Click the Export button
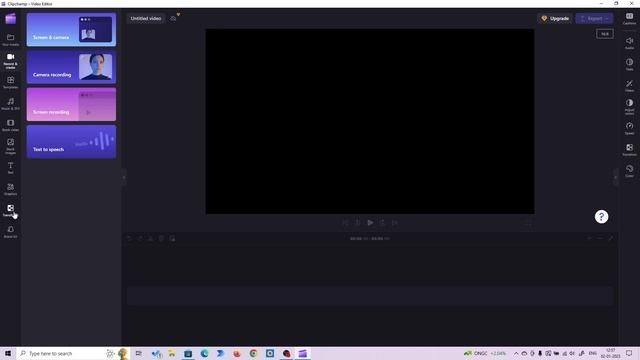The height and width of the screenshot is (360, 640). pos(594,18)
